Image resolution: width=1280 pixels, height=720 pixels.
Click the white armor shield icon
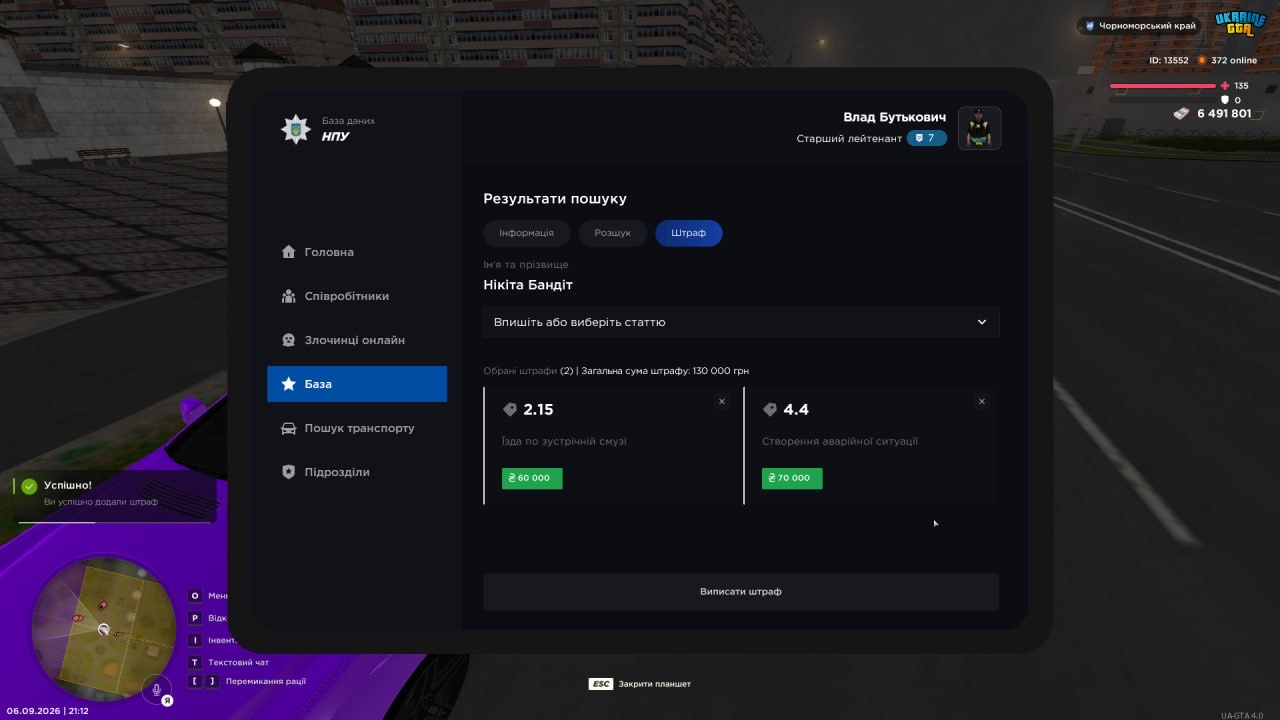[x=1225, y=100]
